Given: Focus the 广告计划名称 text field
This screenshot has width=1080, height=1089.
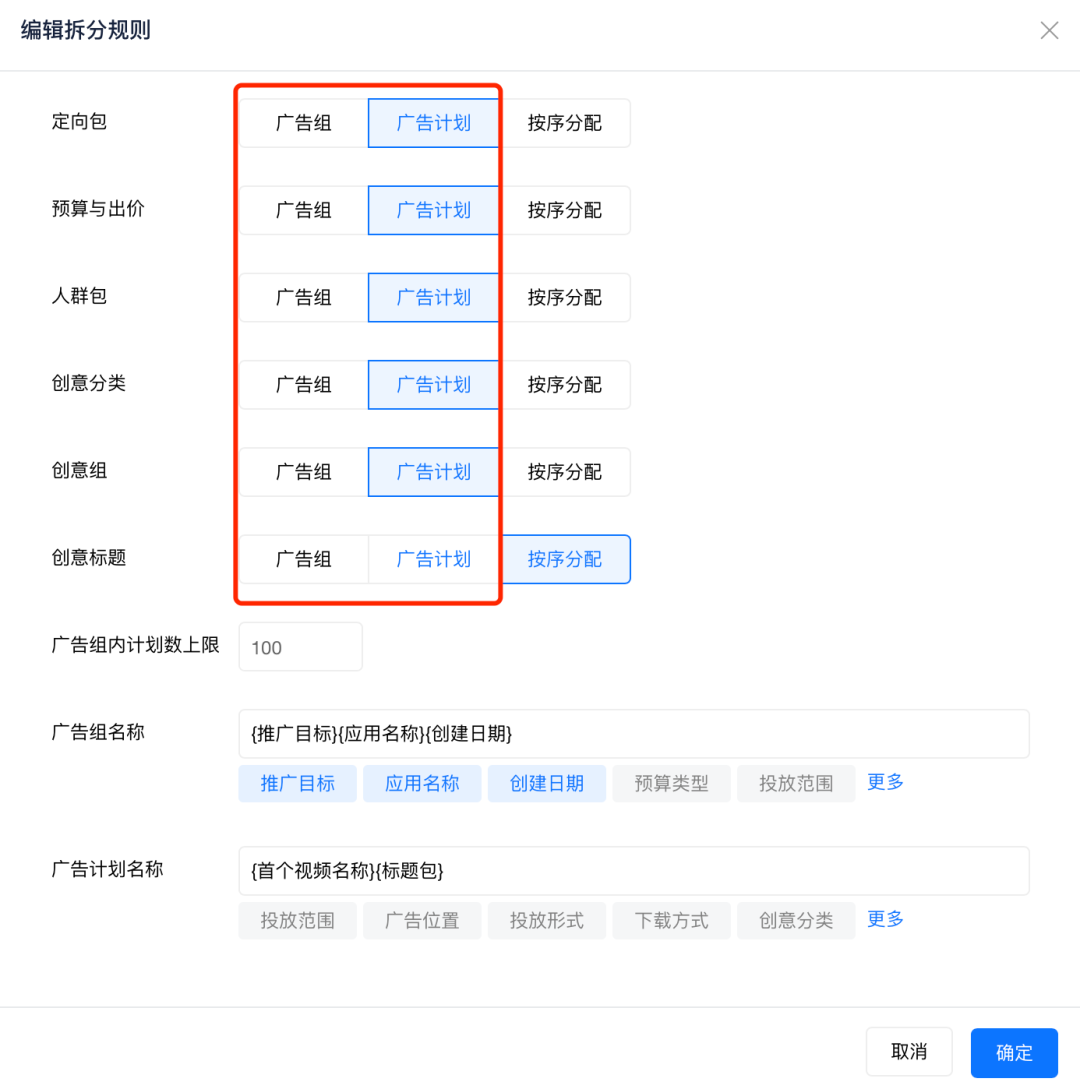Looking at the screenshot, I should click(633, 871).
